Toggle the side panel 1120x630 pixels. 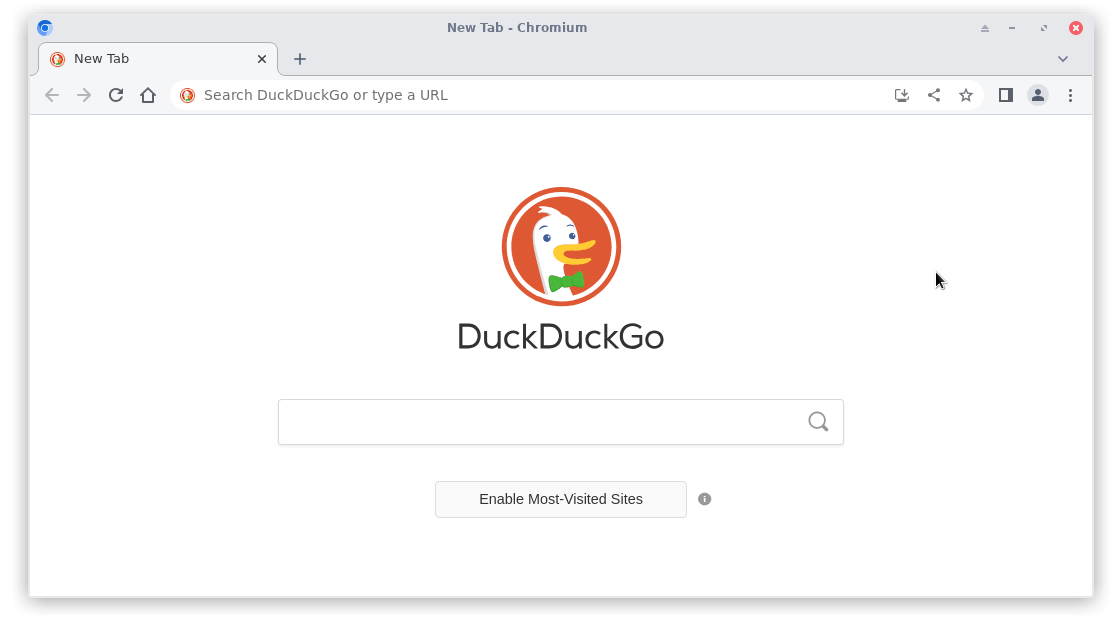coord(1006,95)
